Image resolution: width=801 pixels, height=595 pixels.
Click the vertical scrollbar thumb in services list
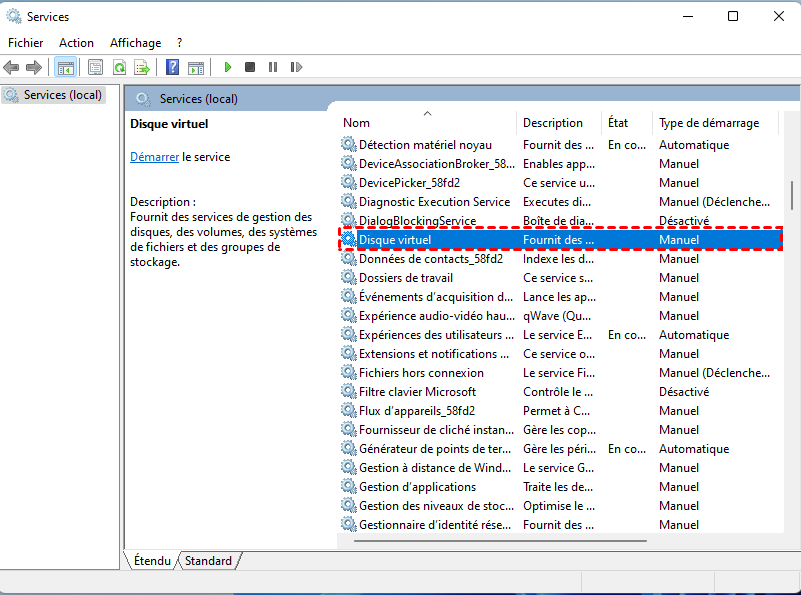tap(792, 195)
